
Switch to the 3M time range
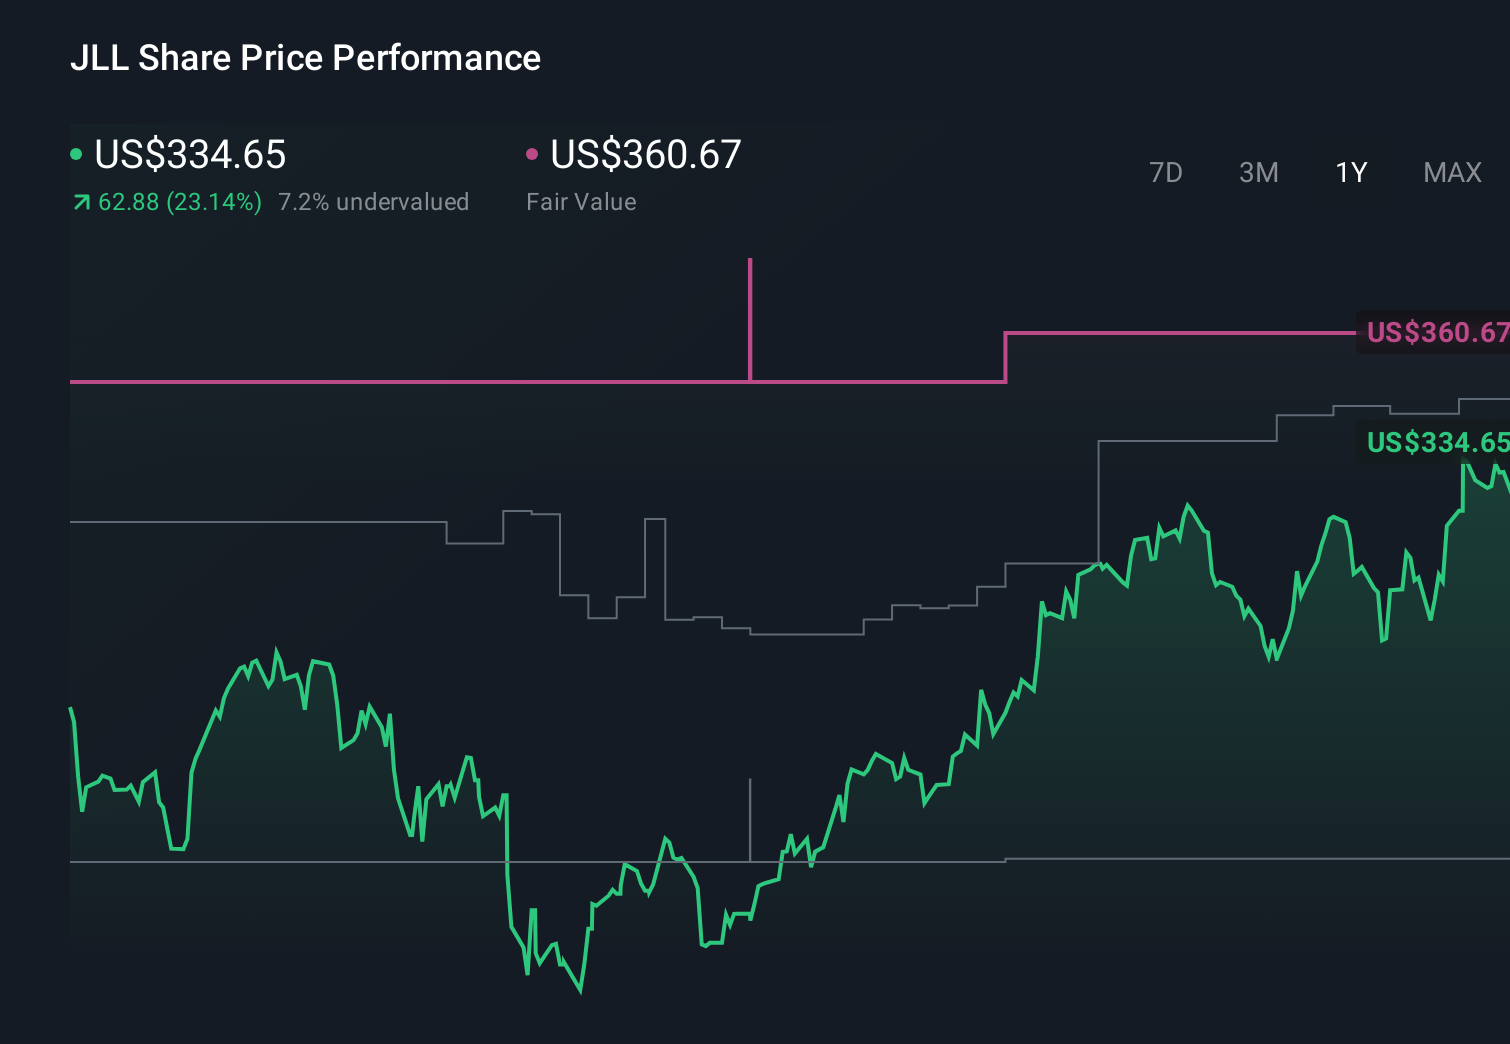[x=1258, y=172]
